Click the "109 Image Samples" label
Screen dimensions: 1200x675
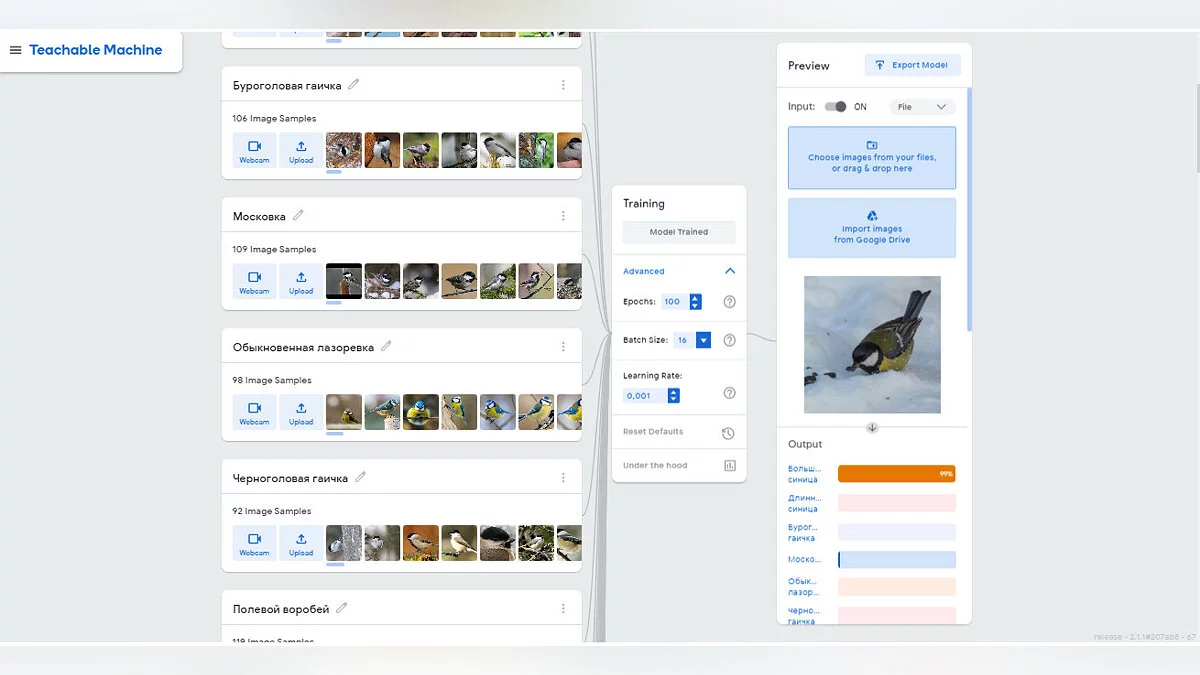(274, 249)
